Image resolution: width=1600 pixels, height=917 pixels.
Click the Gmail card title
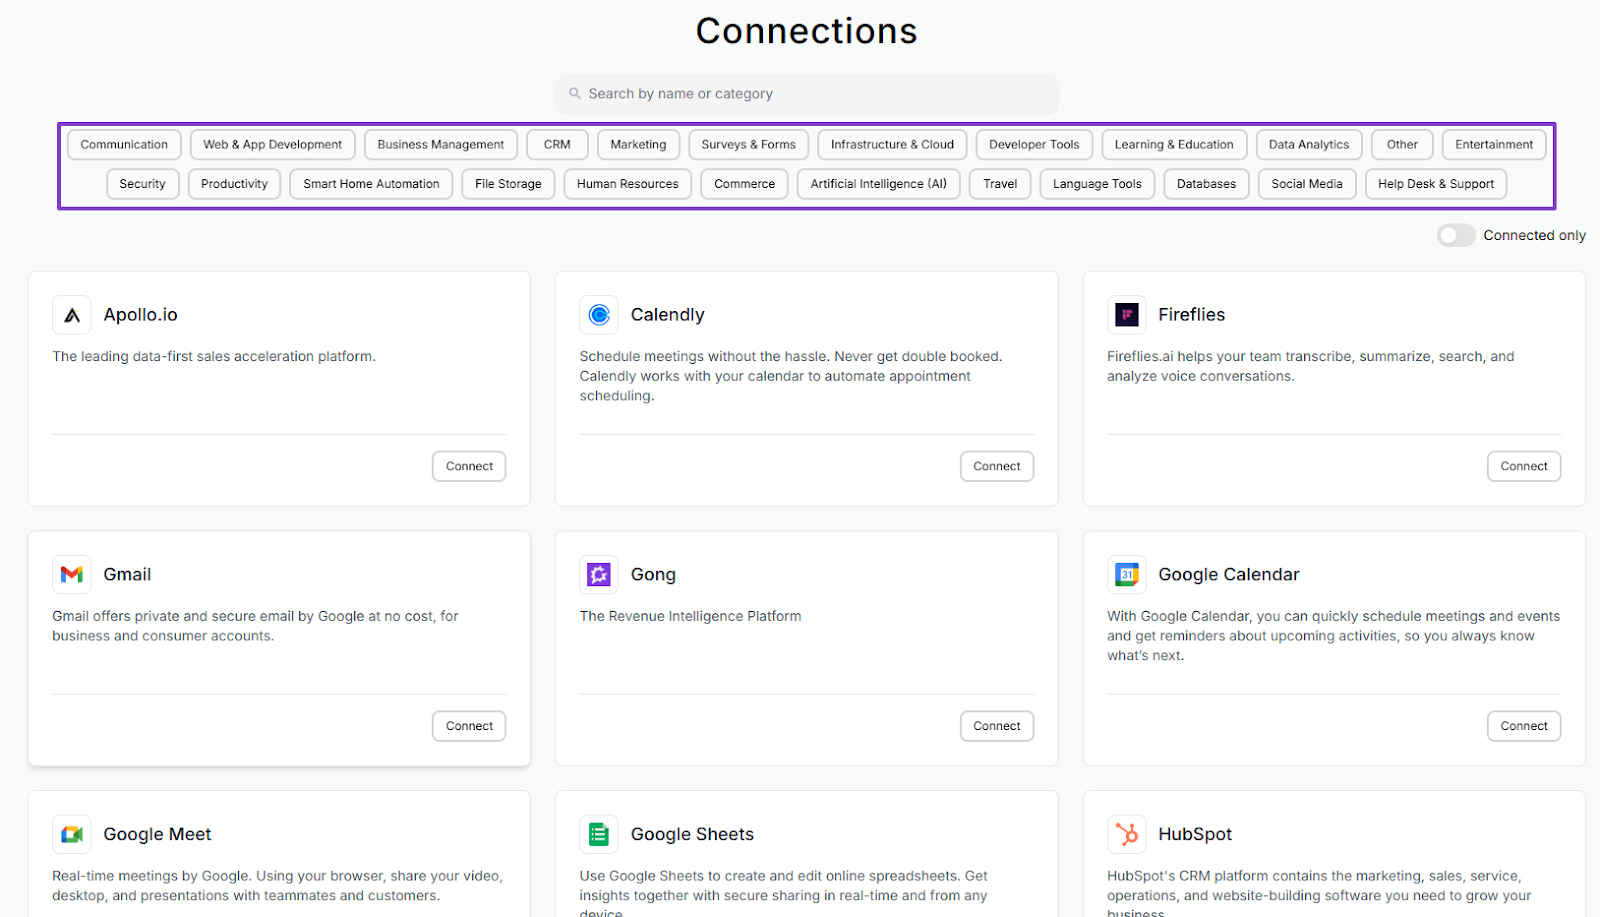(127, 575)
